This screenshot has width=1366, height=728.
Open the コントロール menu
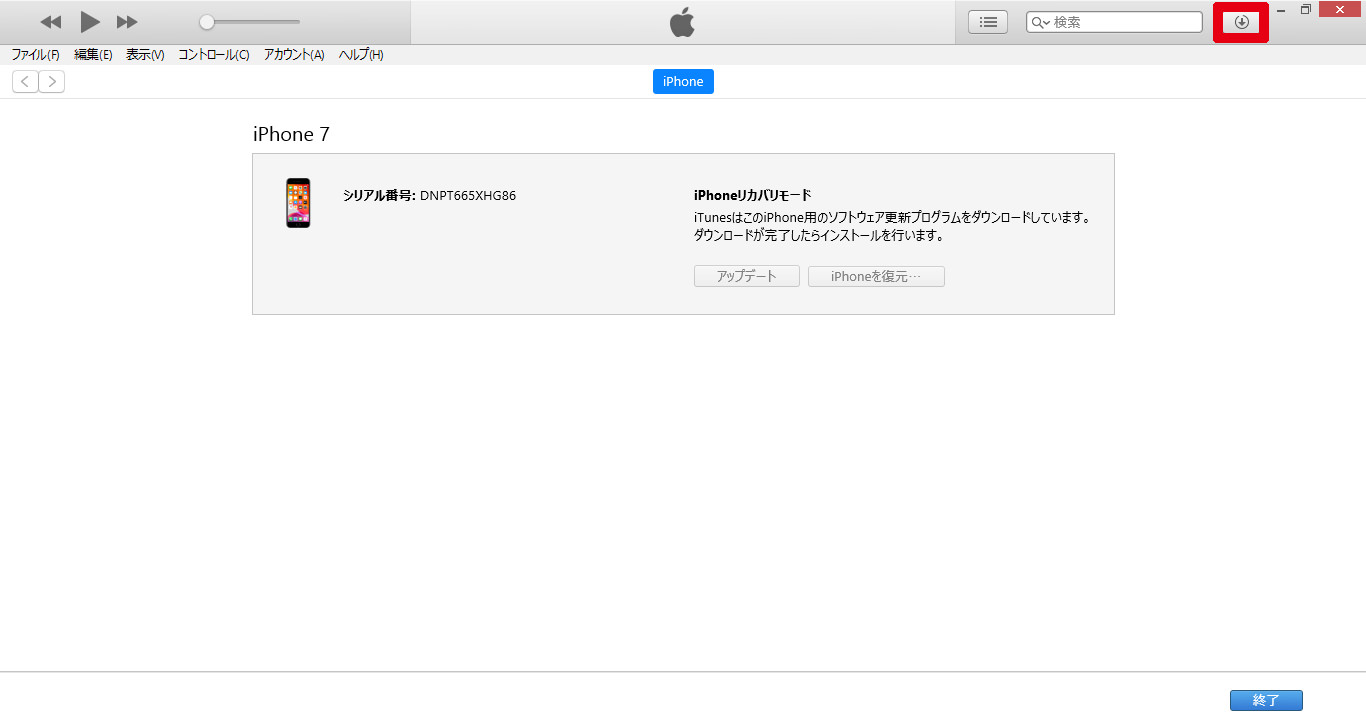click(x=214, y=55)
